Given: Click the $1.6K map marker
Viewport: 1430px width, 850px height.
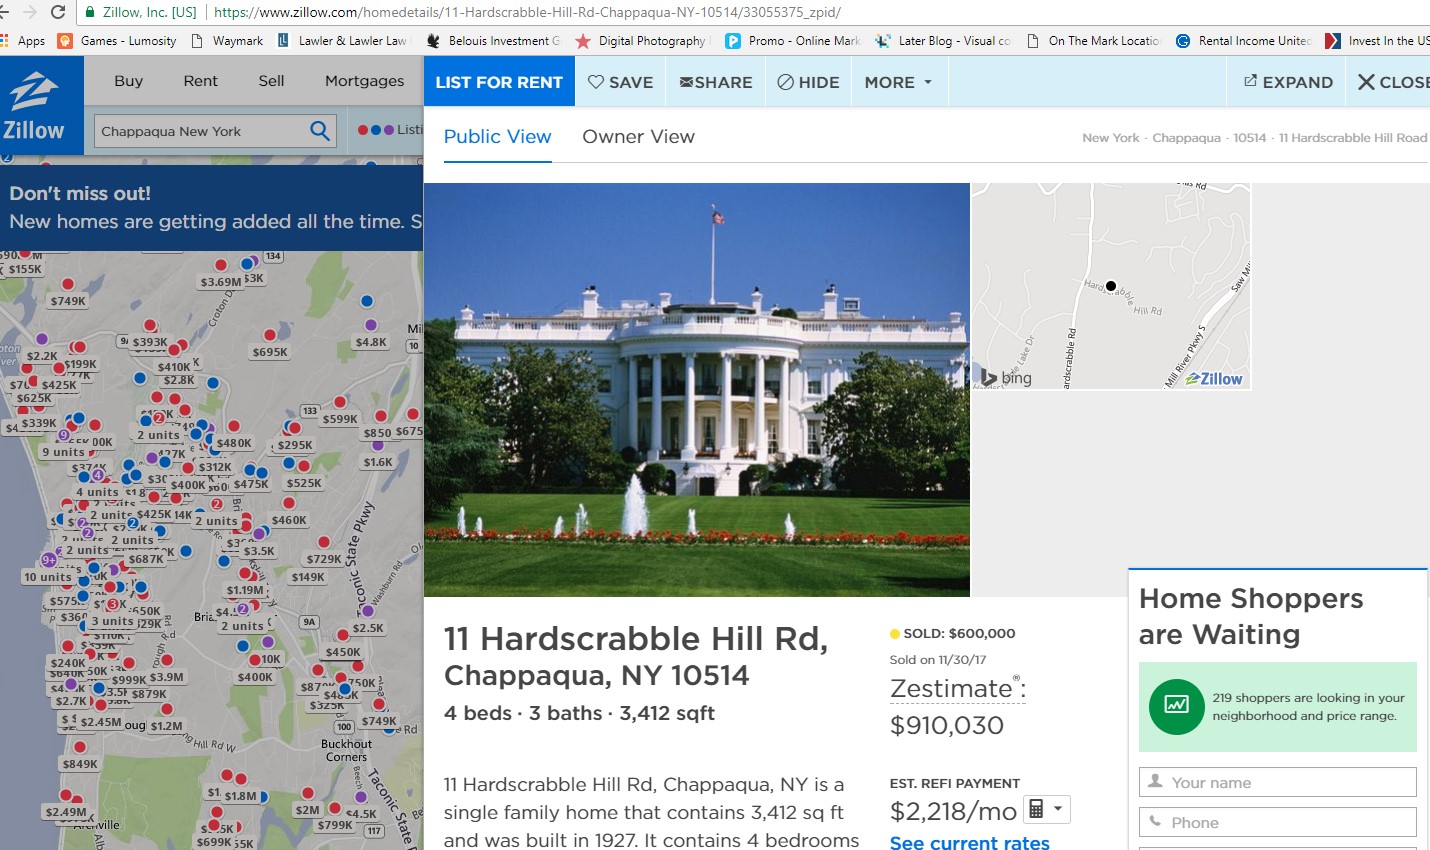Looking at the screenshot, I should 378,462.
